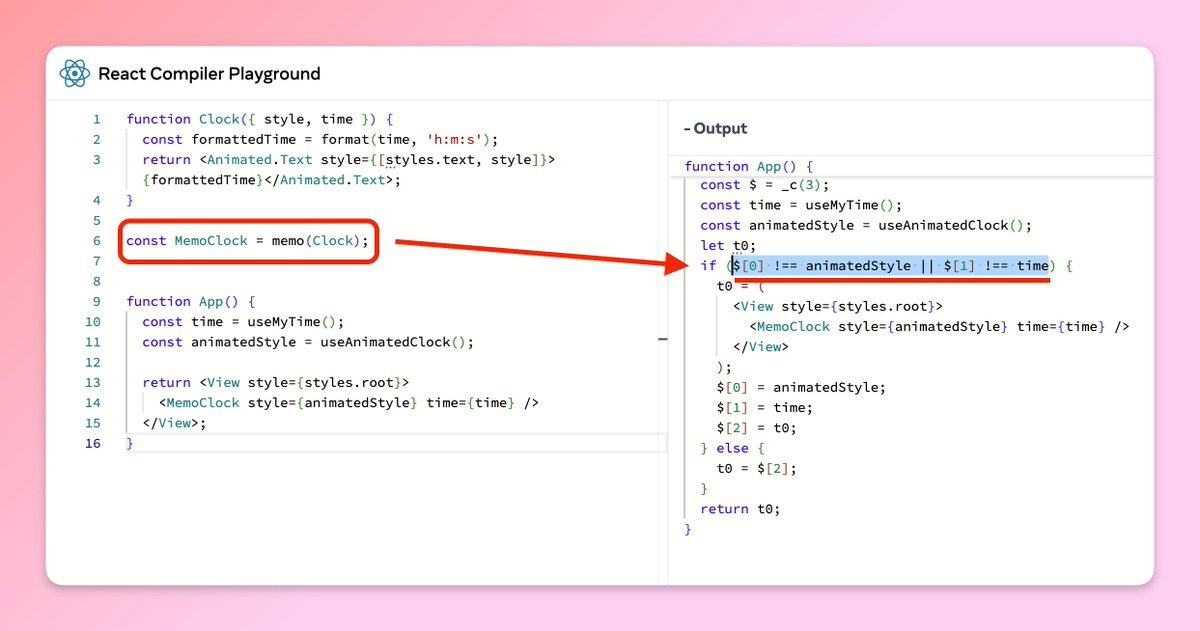
Task: Click 'const time = useMyTime();' in Output panel
Action: coord(801,205)
